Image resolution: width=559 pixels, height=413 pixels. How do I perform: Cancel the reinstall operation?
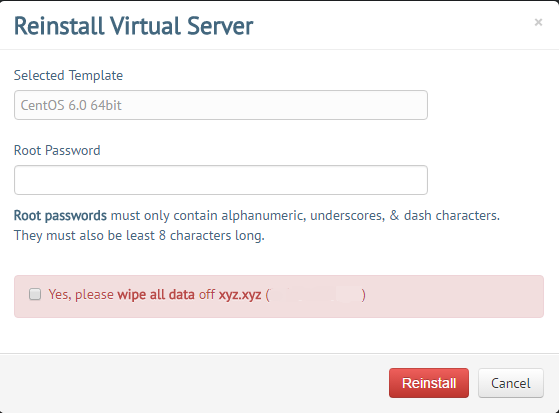pos(511,383)
